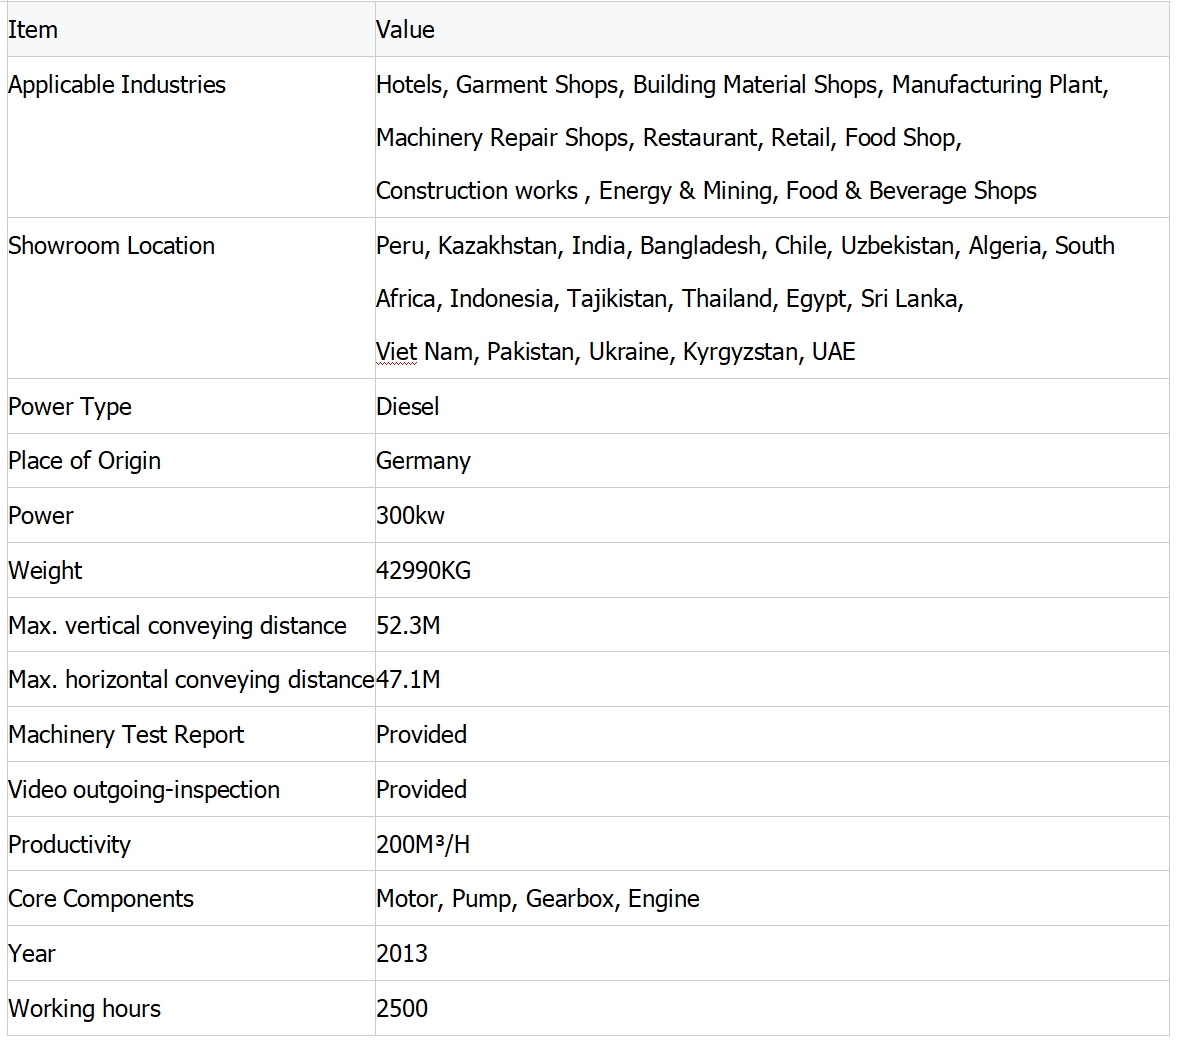
Task: Click the value '200M³/H'
Action: click(x=423, y=845)
